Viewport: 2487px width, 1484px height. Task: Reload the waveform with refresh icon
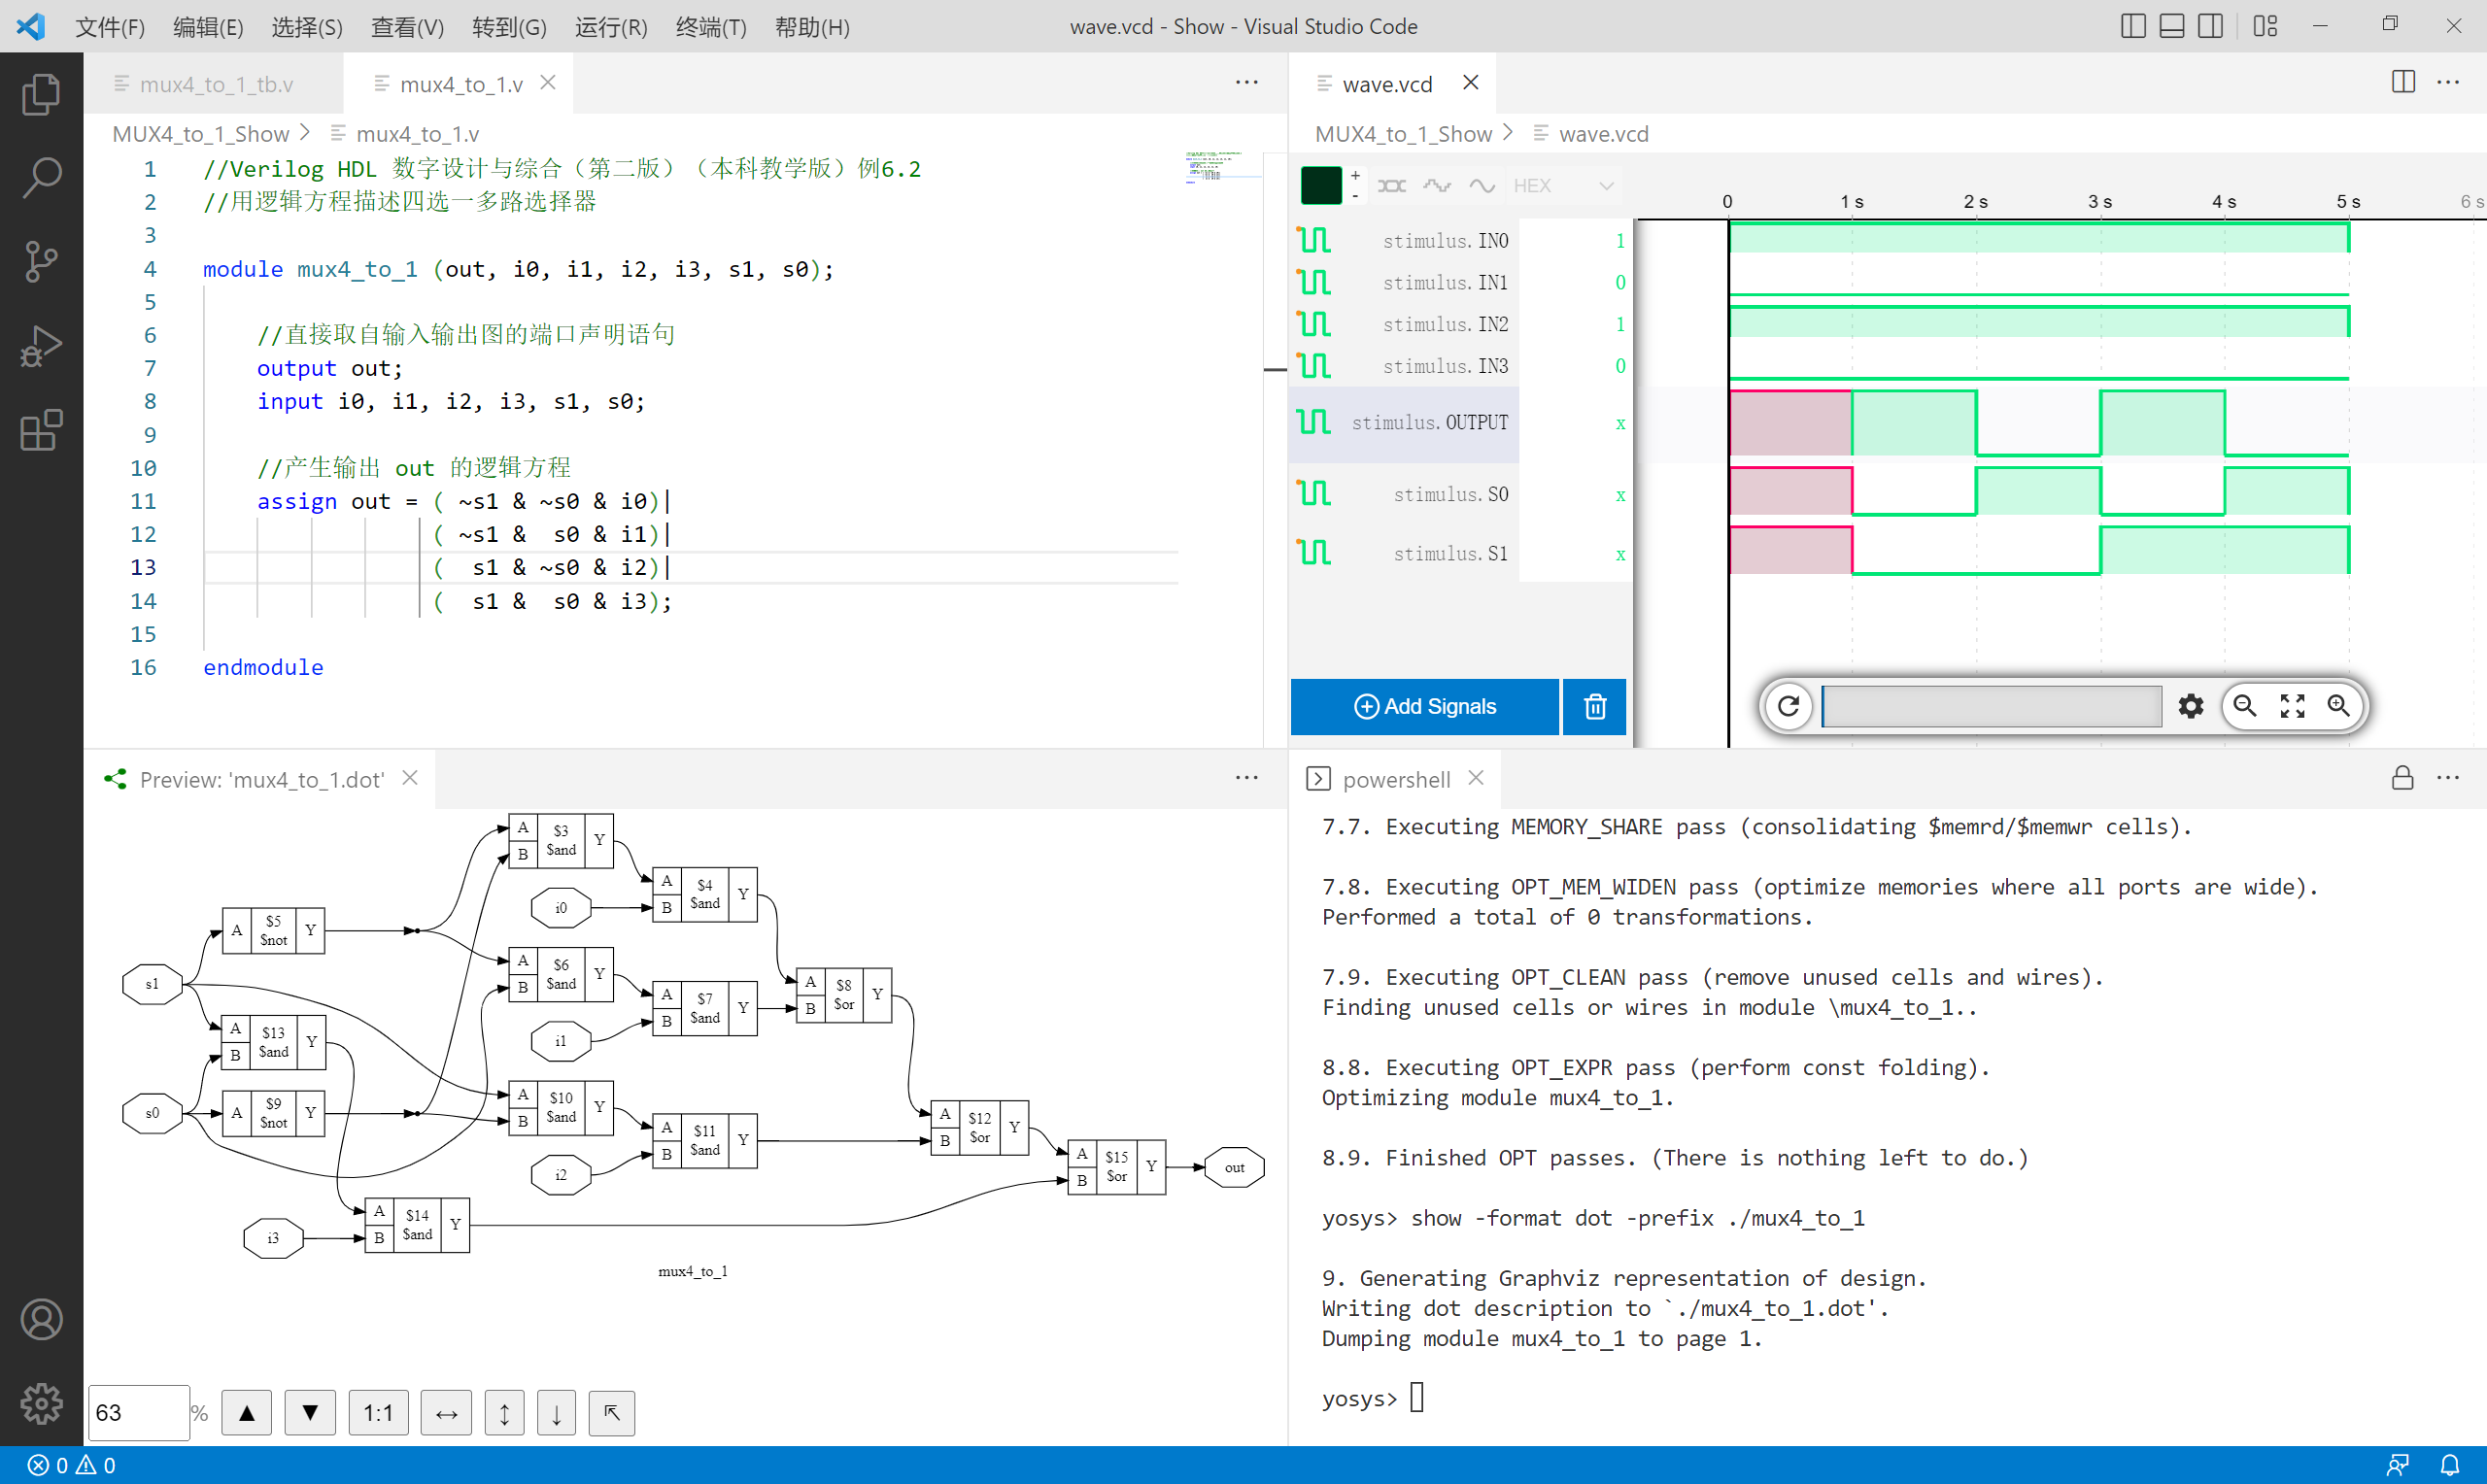(x=1789, y=706)
